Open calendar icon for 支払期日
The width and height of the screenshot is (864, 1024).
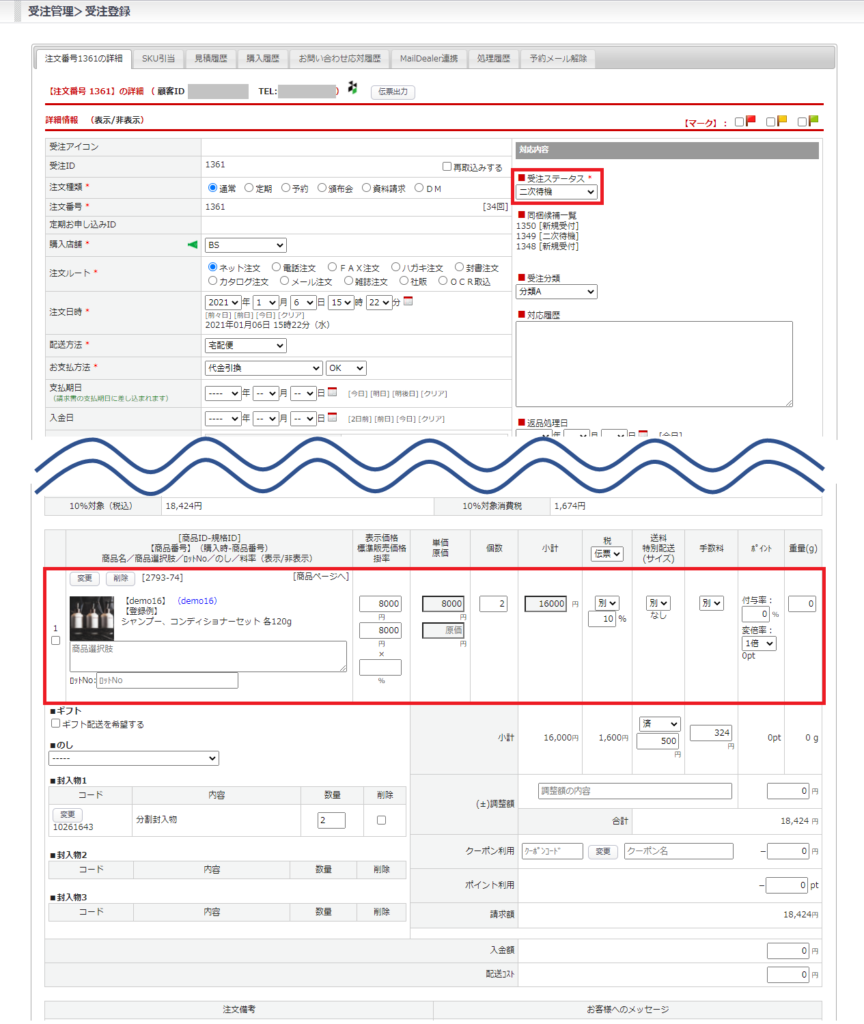coord(333,392)
